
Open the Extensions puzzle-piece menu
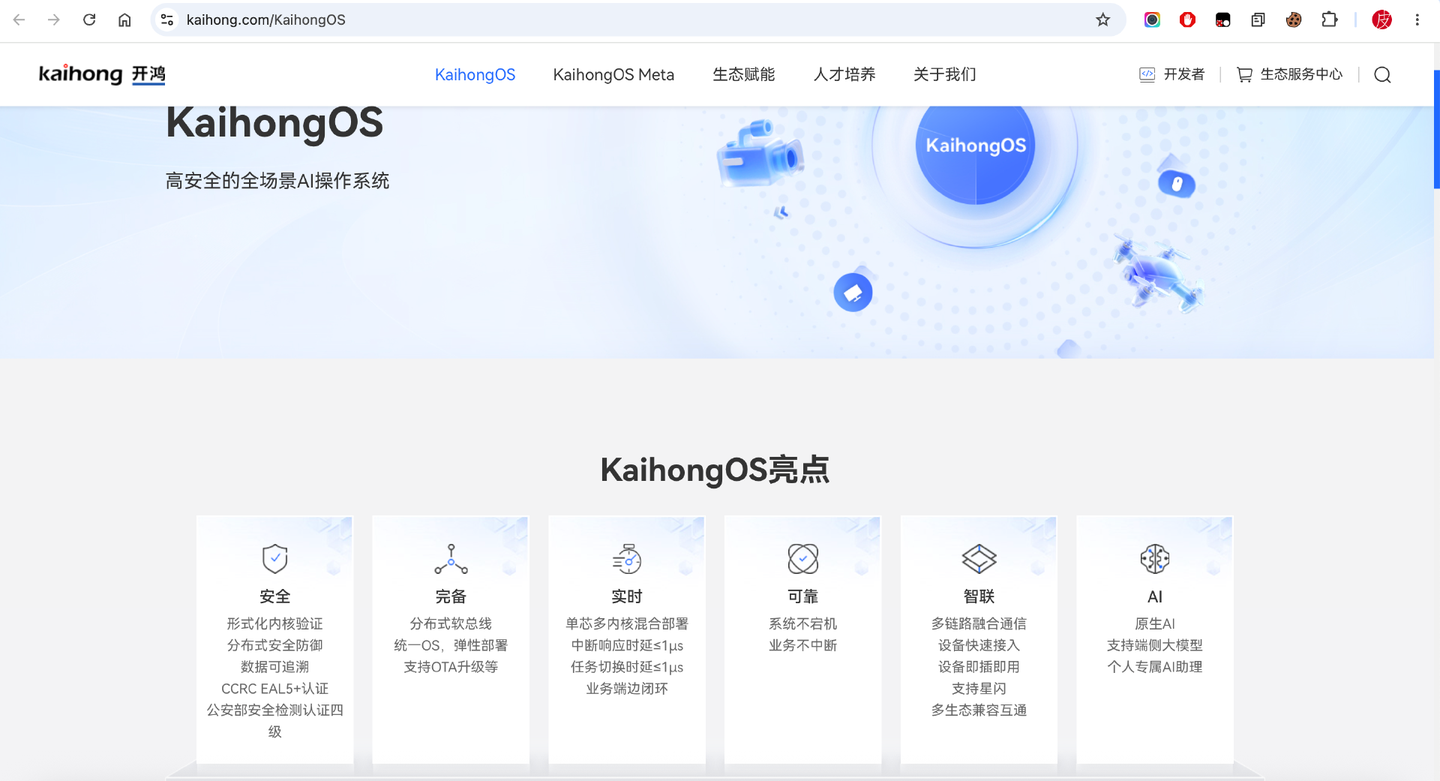(1329, 20)
